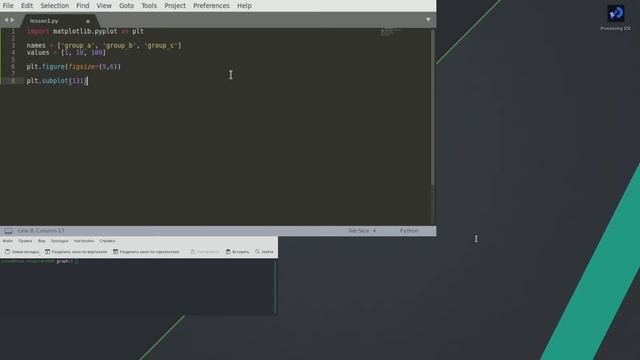Select line number 1 in gutter

(x=13, y=31)
